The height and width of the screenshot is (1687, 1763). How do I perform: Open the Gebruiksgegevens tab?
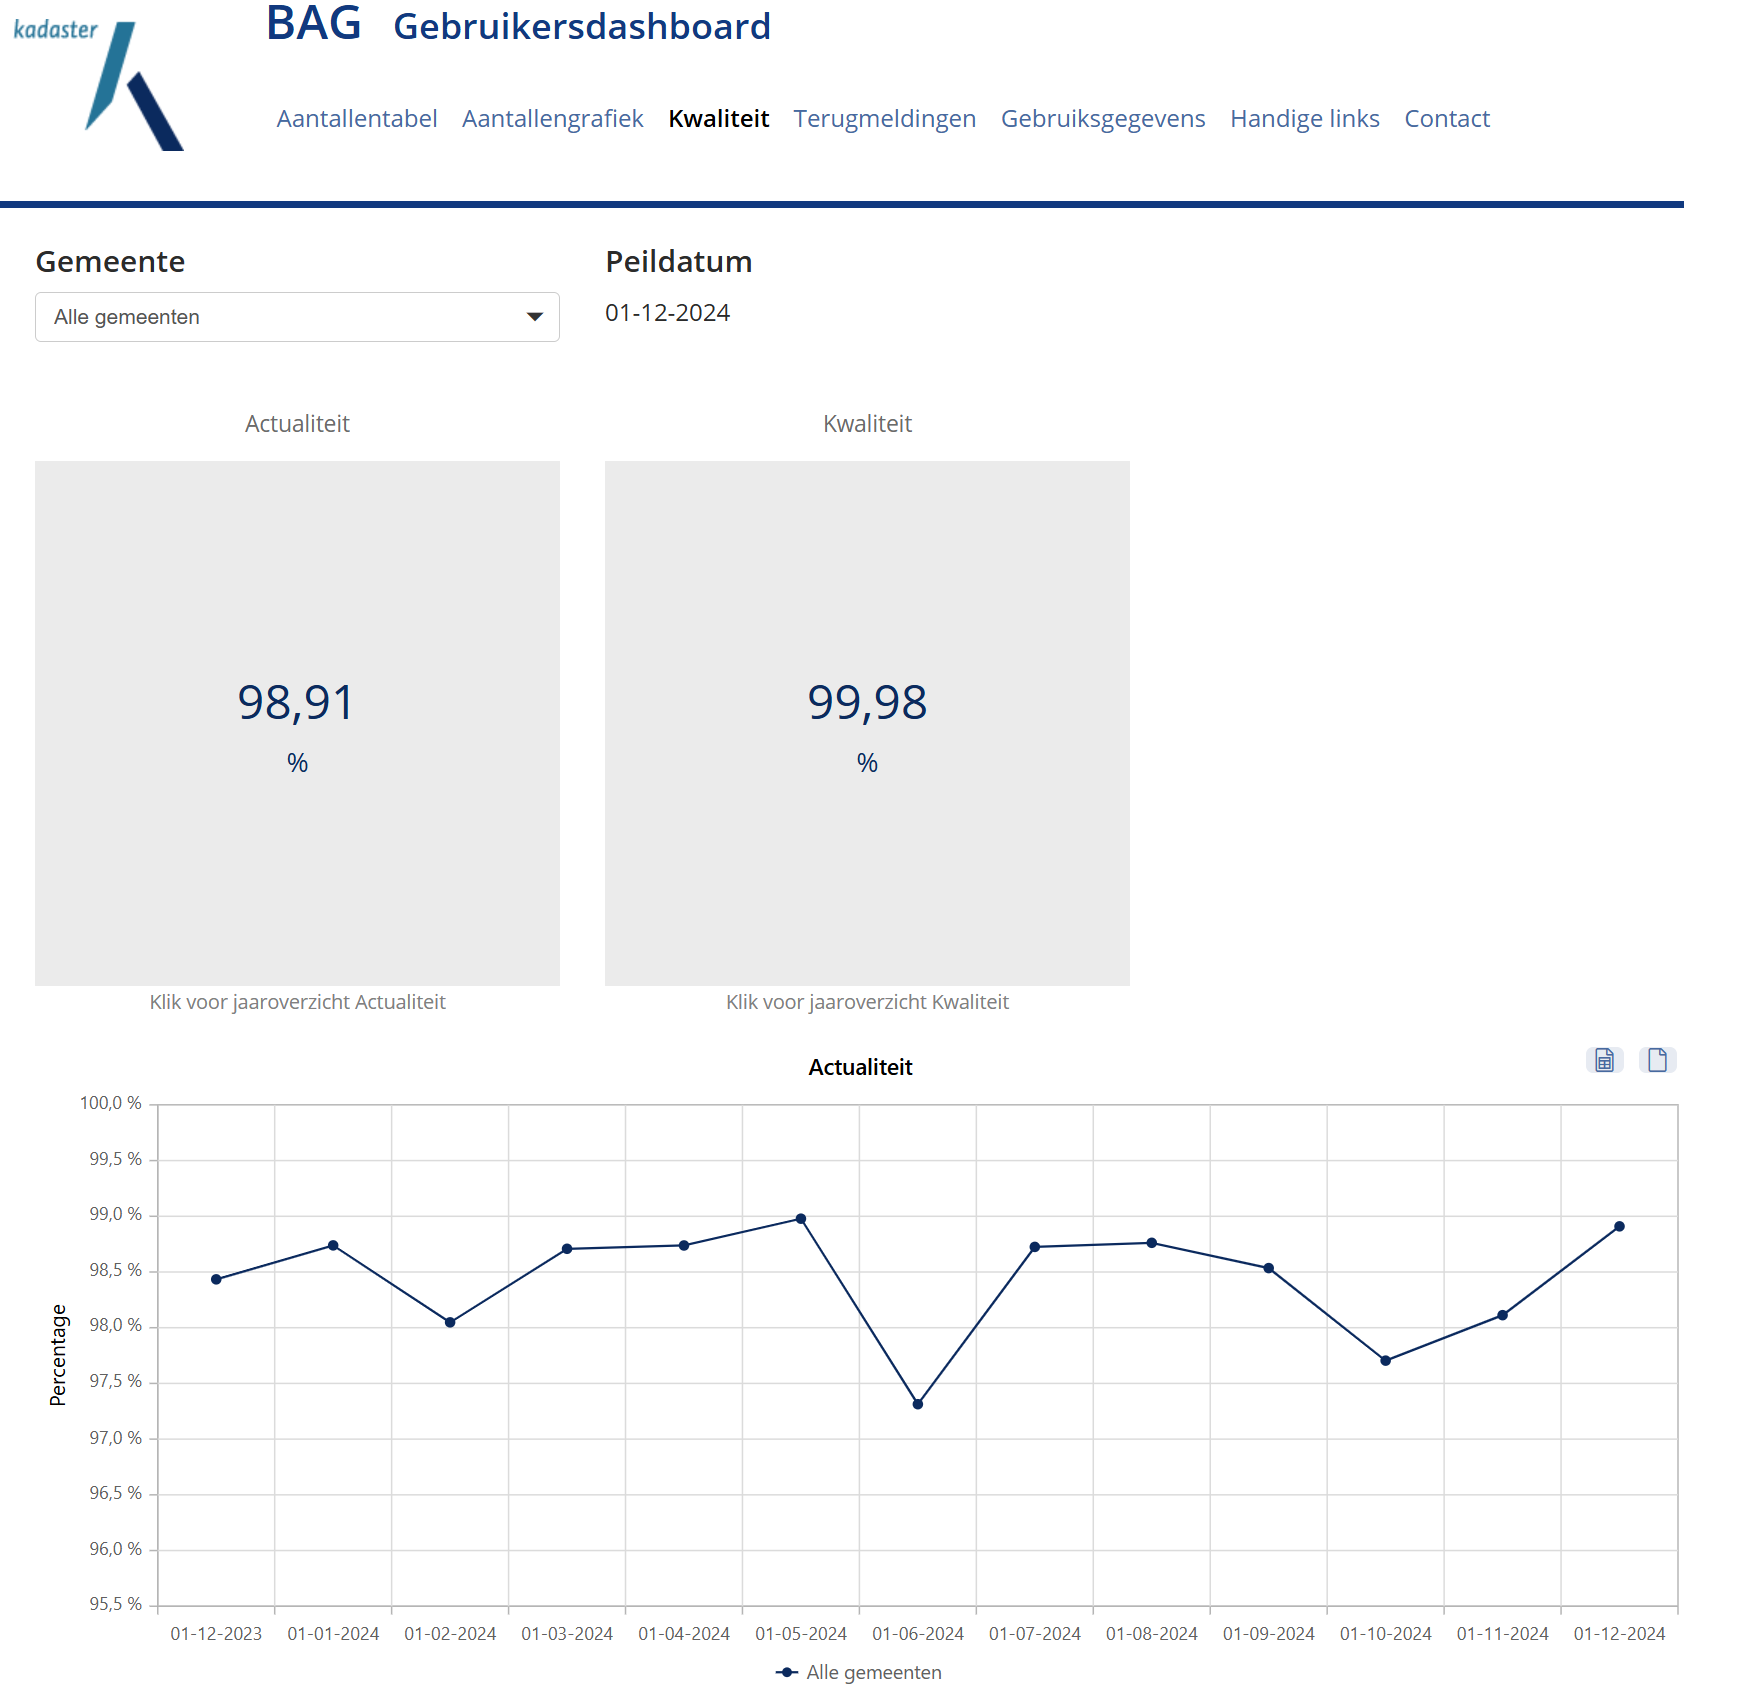click(x=1103, y=119)
